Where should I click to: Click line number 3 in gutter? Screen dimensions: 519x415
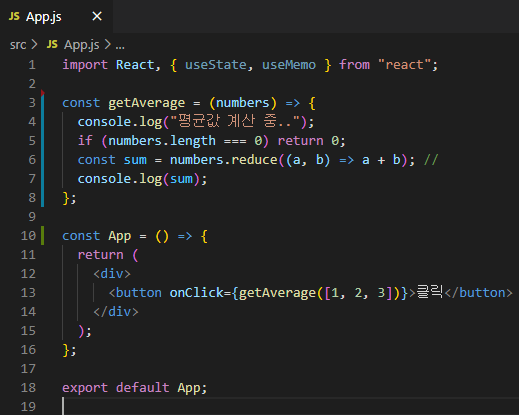[32, 103]
